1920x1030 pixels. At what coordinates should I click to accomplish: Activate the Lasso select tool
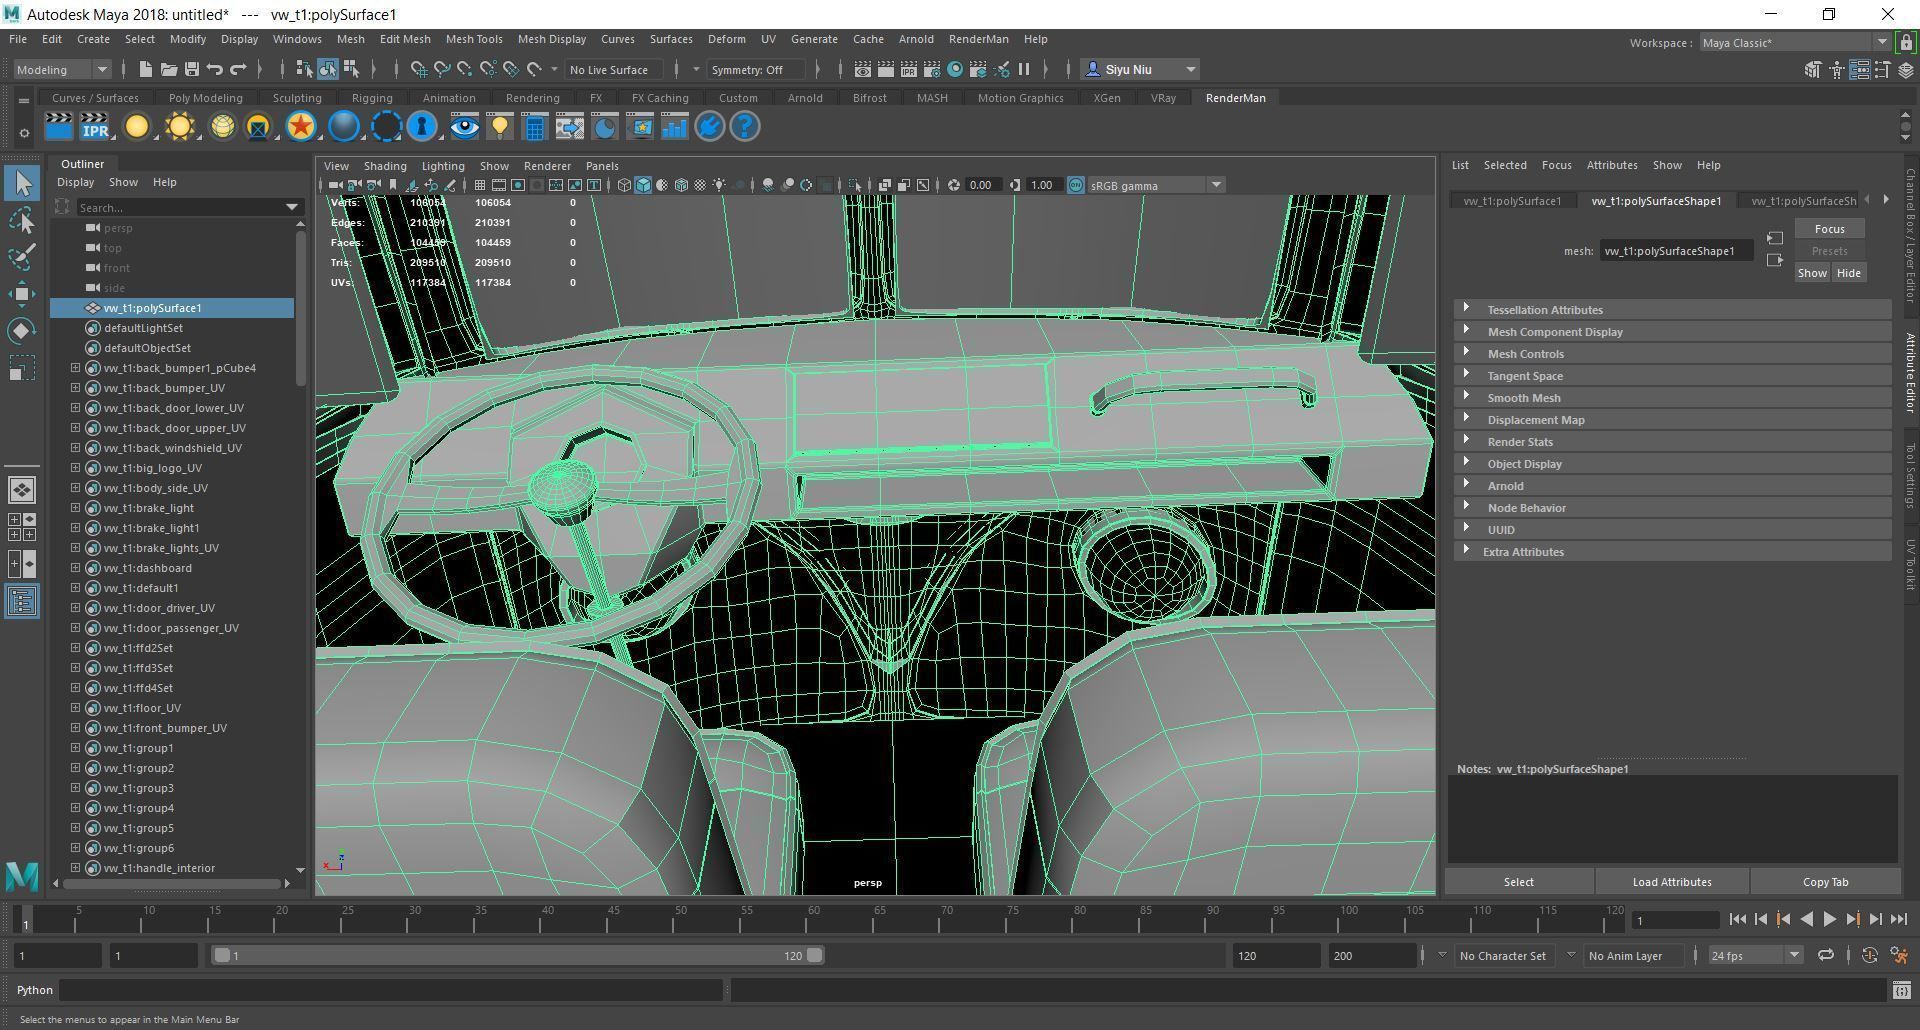tap(22, 220)
